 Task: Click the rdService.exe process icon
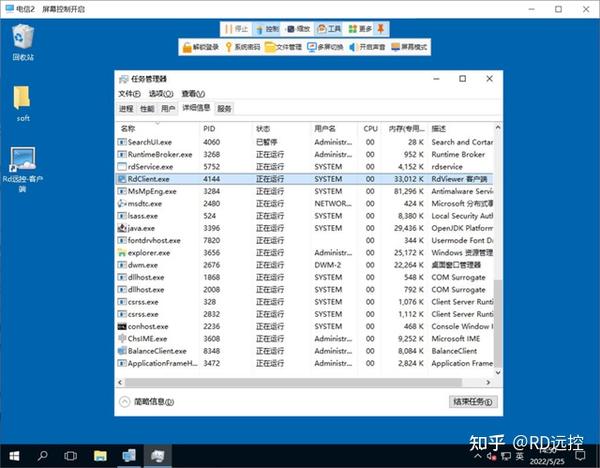122,167
